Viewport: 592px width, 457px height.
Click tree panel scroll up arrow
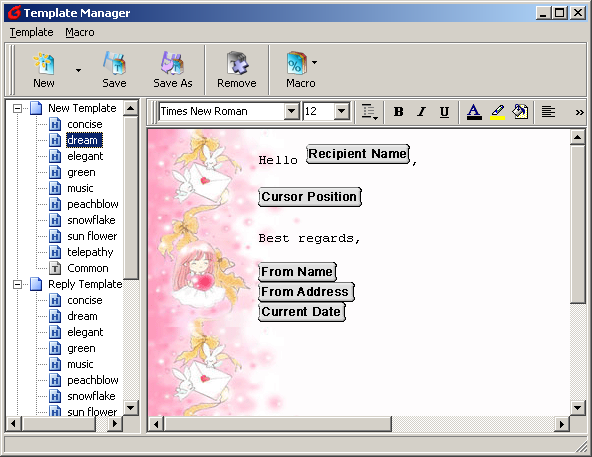(131, 108)
